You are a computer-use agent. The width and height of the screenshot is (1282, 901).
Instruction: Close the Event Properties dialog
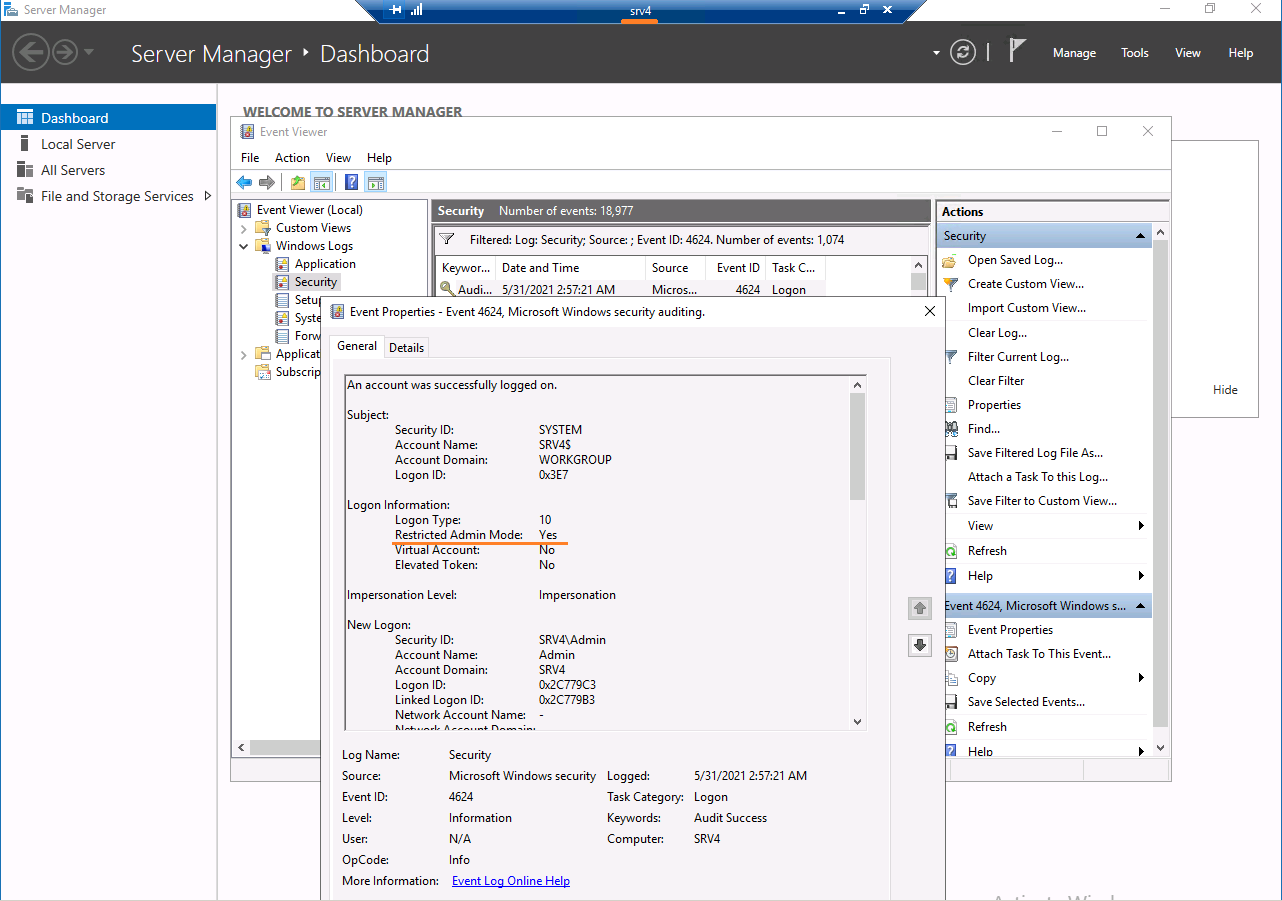point(930,311)
